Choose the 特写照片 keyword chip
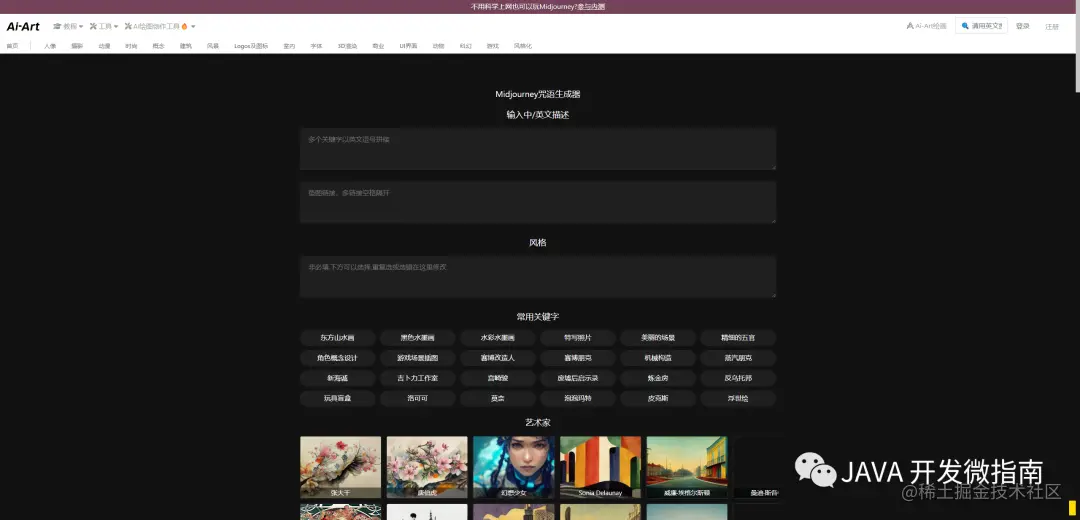 coord(578,337)
